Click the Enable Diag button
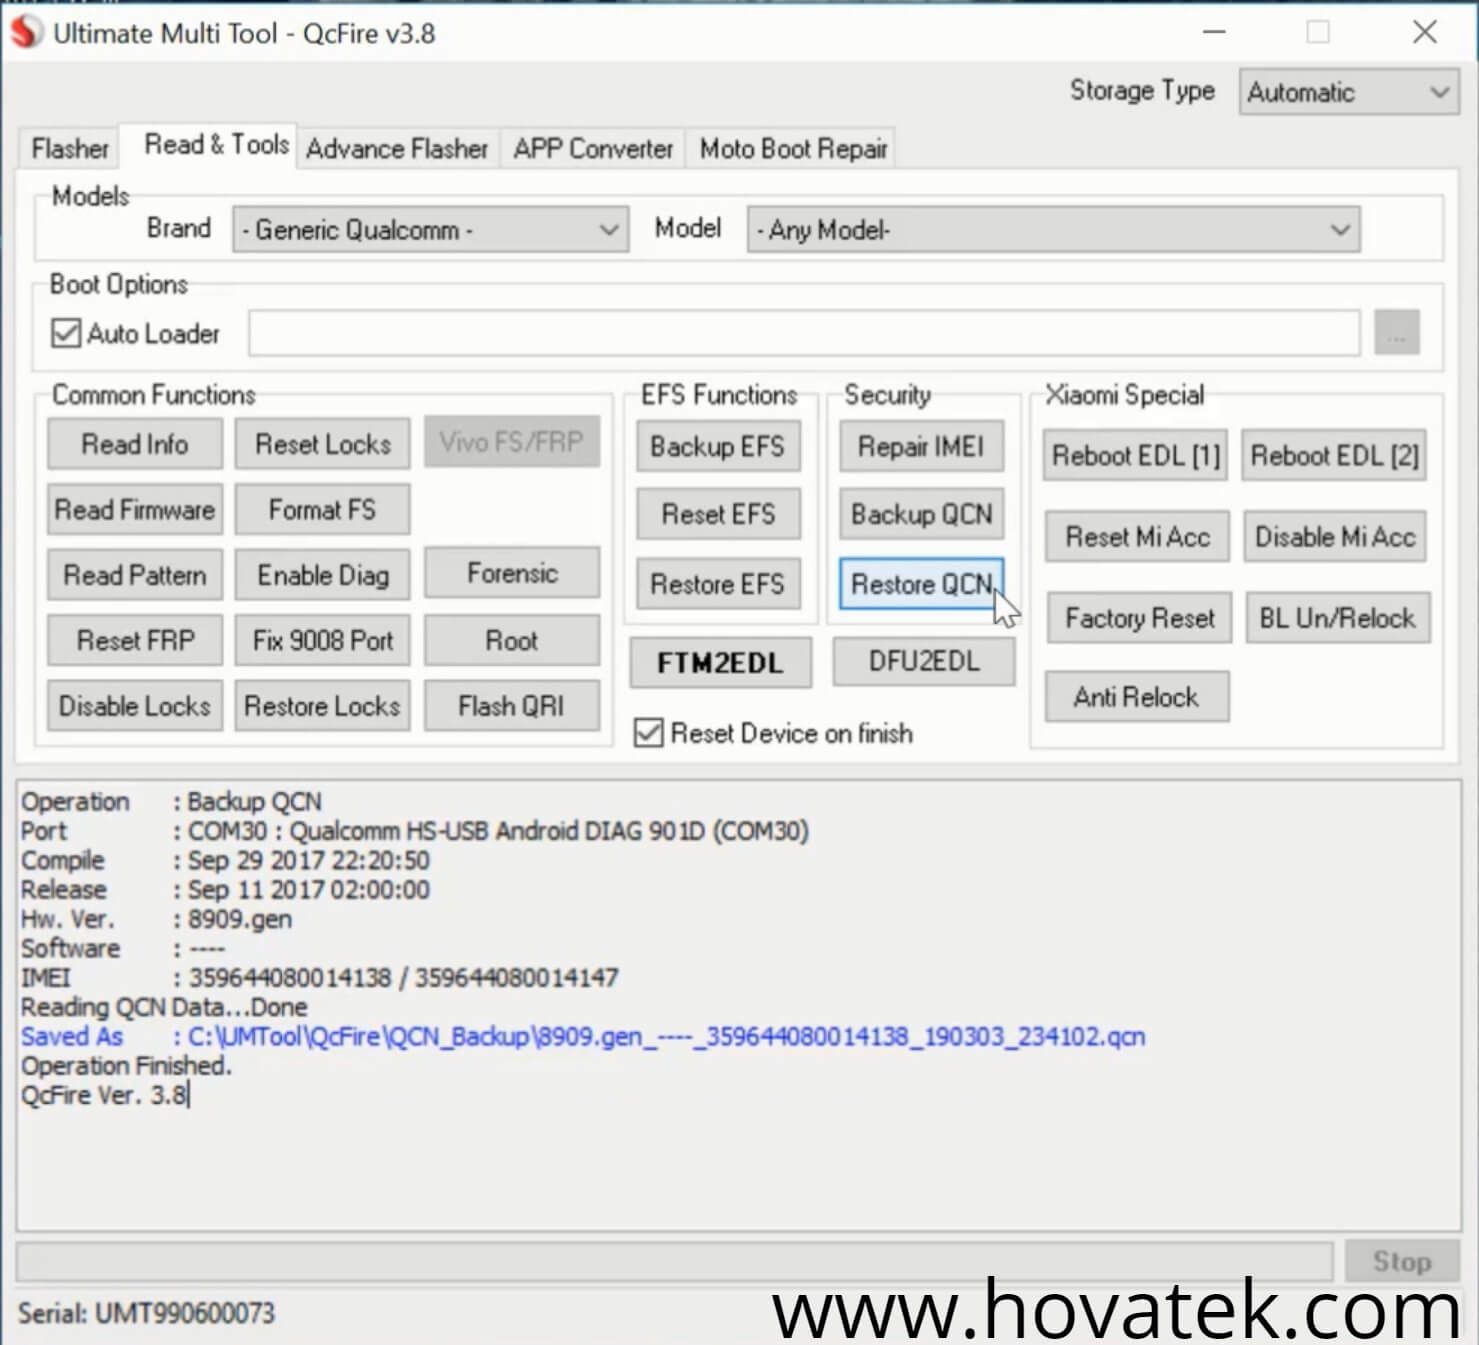This screenshot has height=1345, width=1479. click(322, 575)
